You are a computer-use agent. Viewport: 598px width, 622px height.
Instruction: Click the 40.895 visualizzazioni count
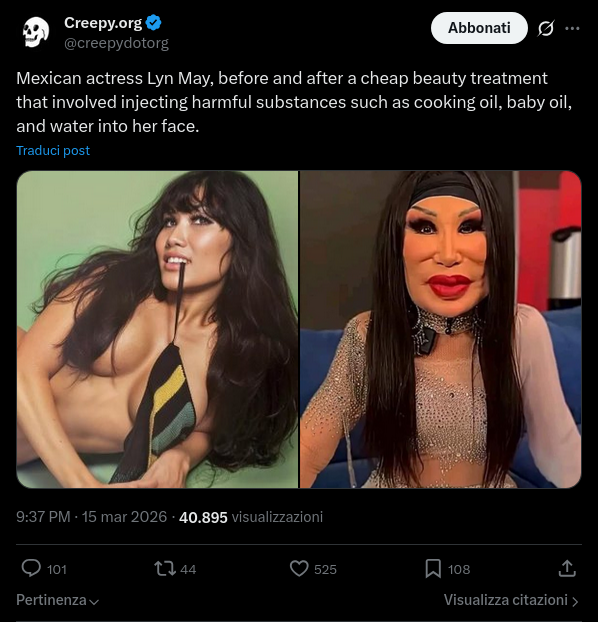click(x=251, y=517)
